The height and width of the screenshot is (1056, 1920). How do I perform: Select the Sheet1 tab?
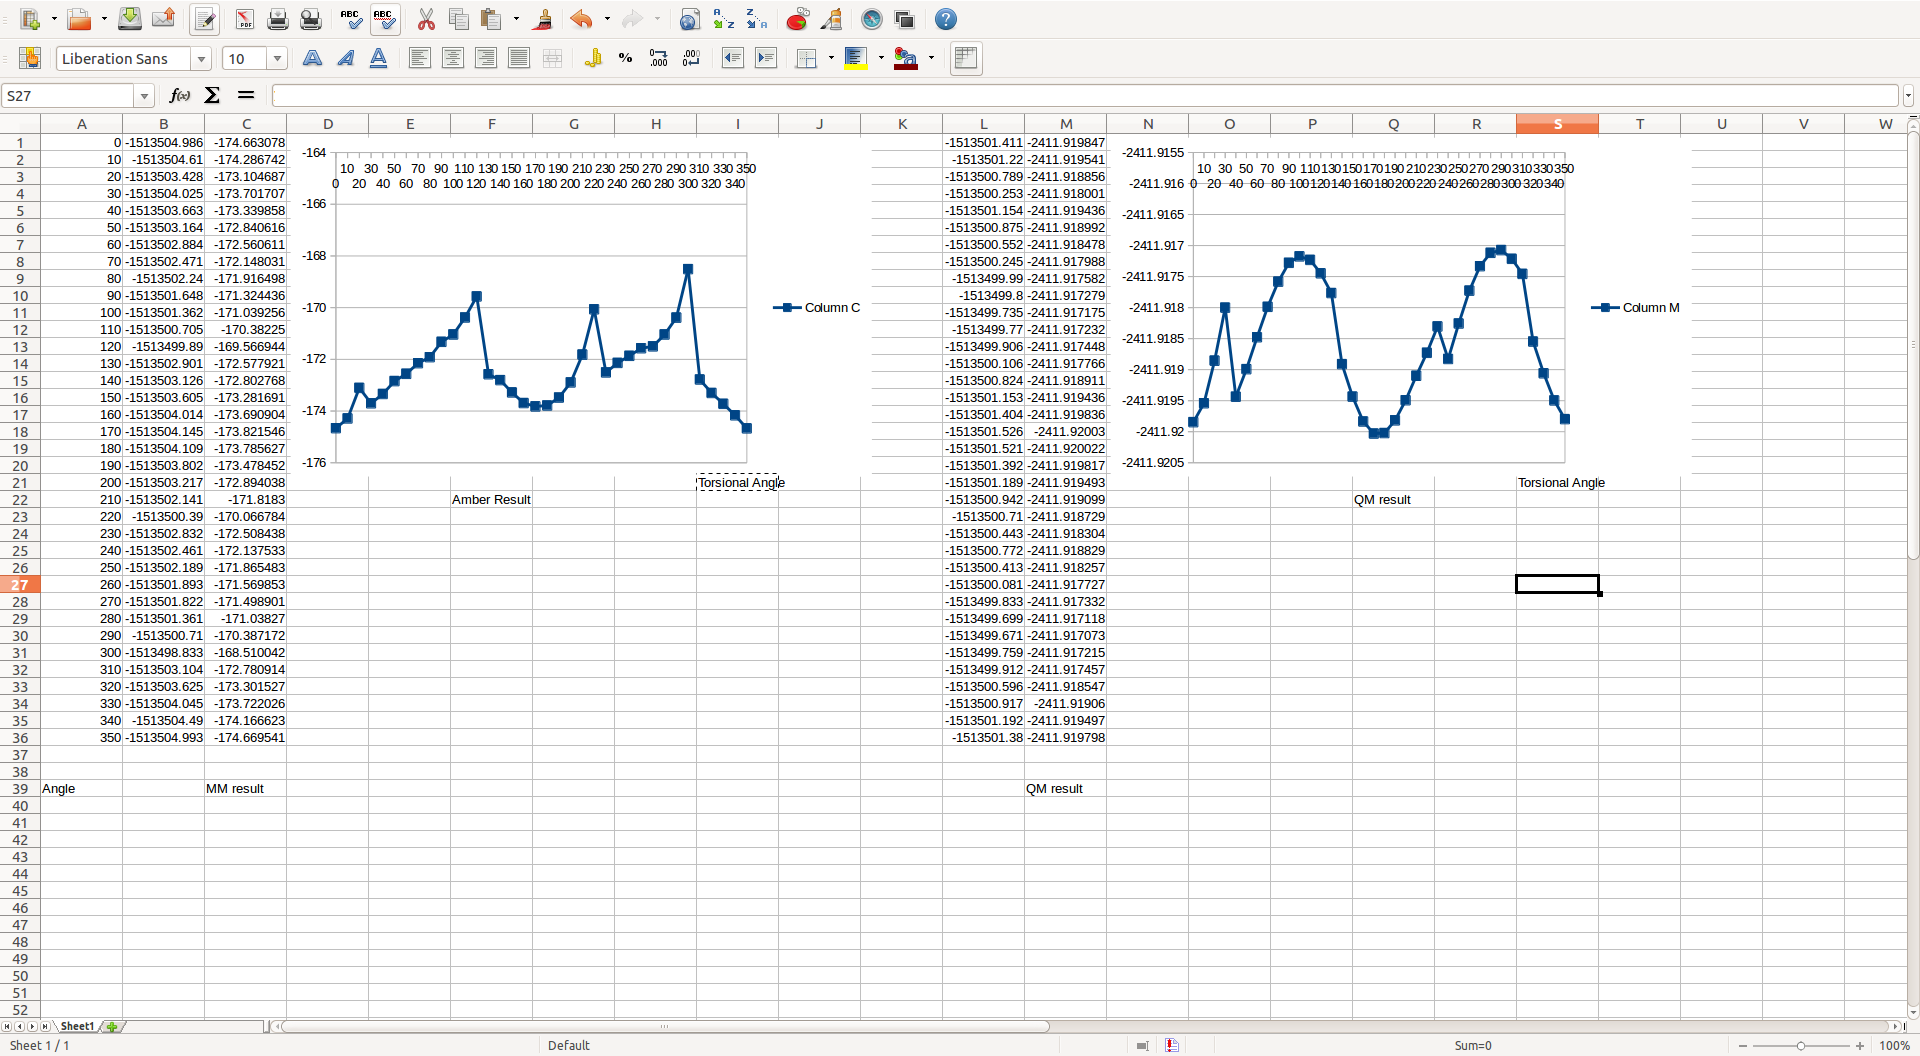tap(77, 1026)
